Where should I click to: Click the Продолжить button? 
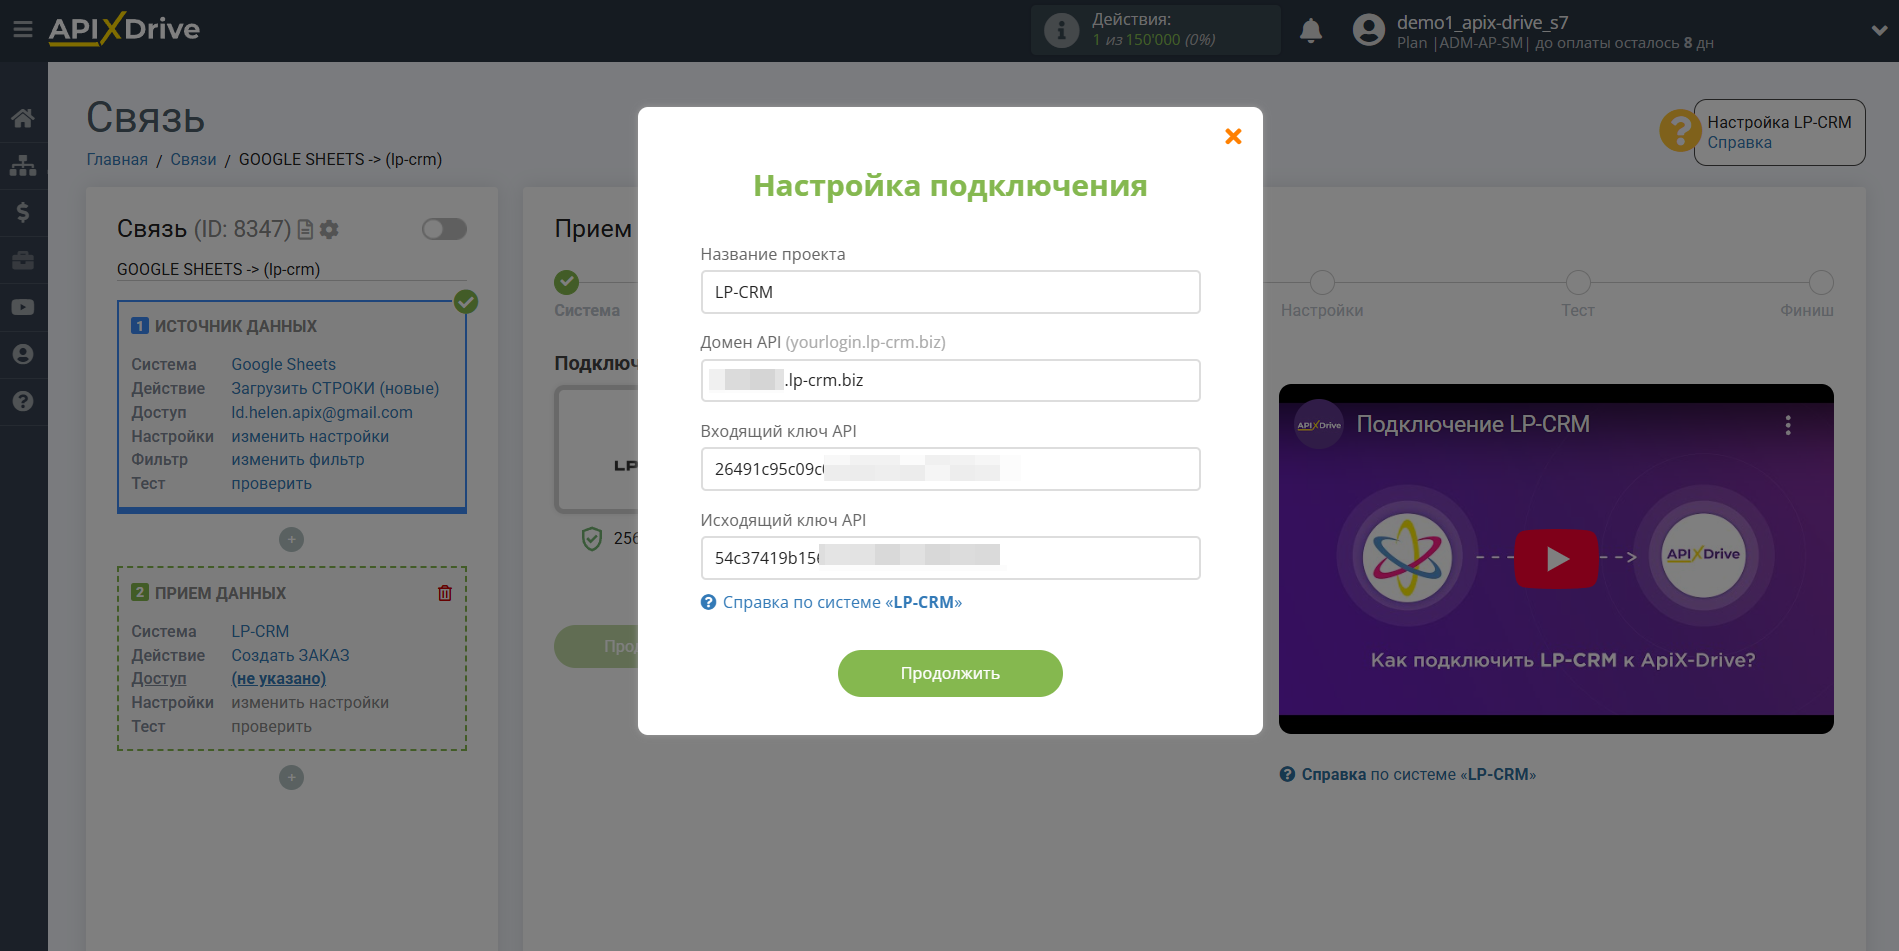(950, 673)
